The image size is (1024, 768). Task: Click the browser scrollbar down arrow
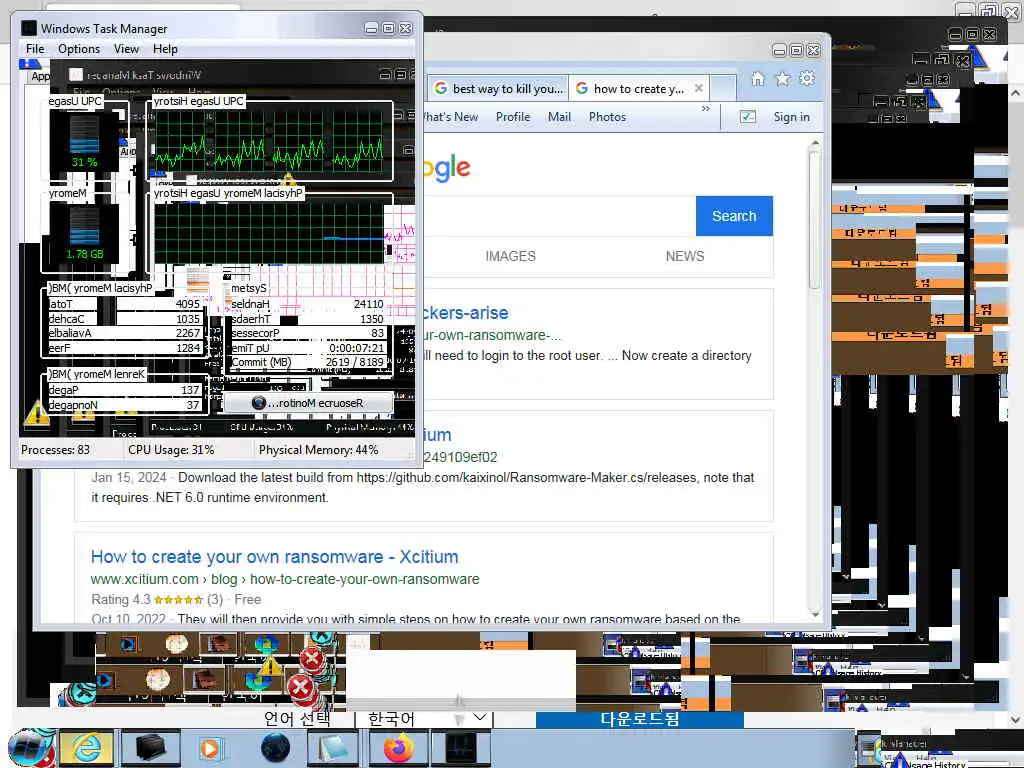tap(814, 614)
